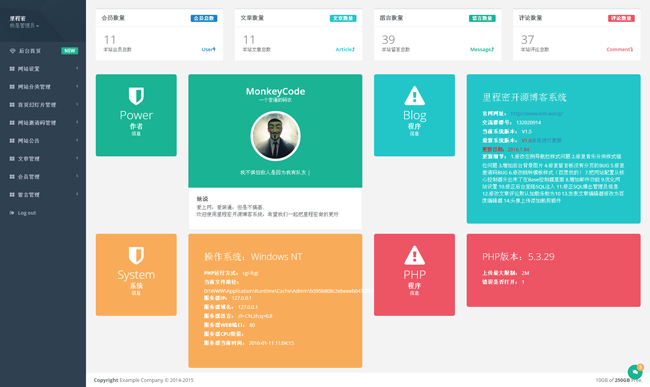Expand 首页幻灯片管理 using its chevron arrow
650x387 pixels.
click(77, 104)
